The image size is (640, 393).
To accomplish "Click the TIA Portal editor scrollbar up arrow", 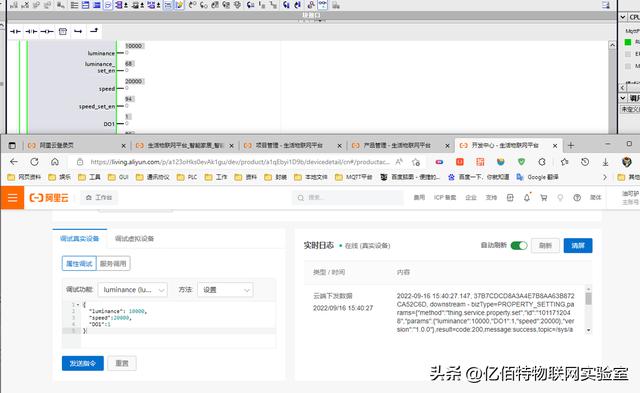I will click(x=612, y=45).
